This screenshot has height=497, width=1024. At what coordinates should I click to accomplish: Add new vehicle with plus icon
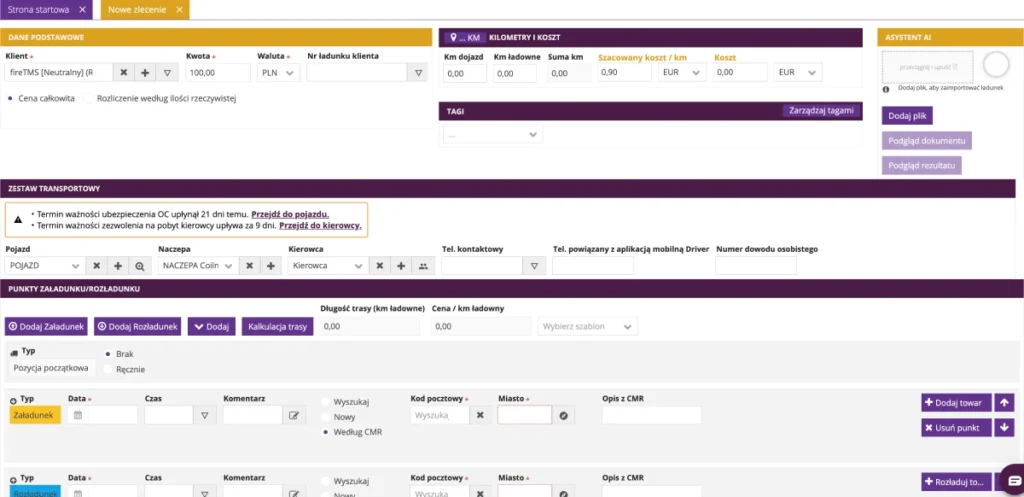coord(118,266)
